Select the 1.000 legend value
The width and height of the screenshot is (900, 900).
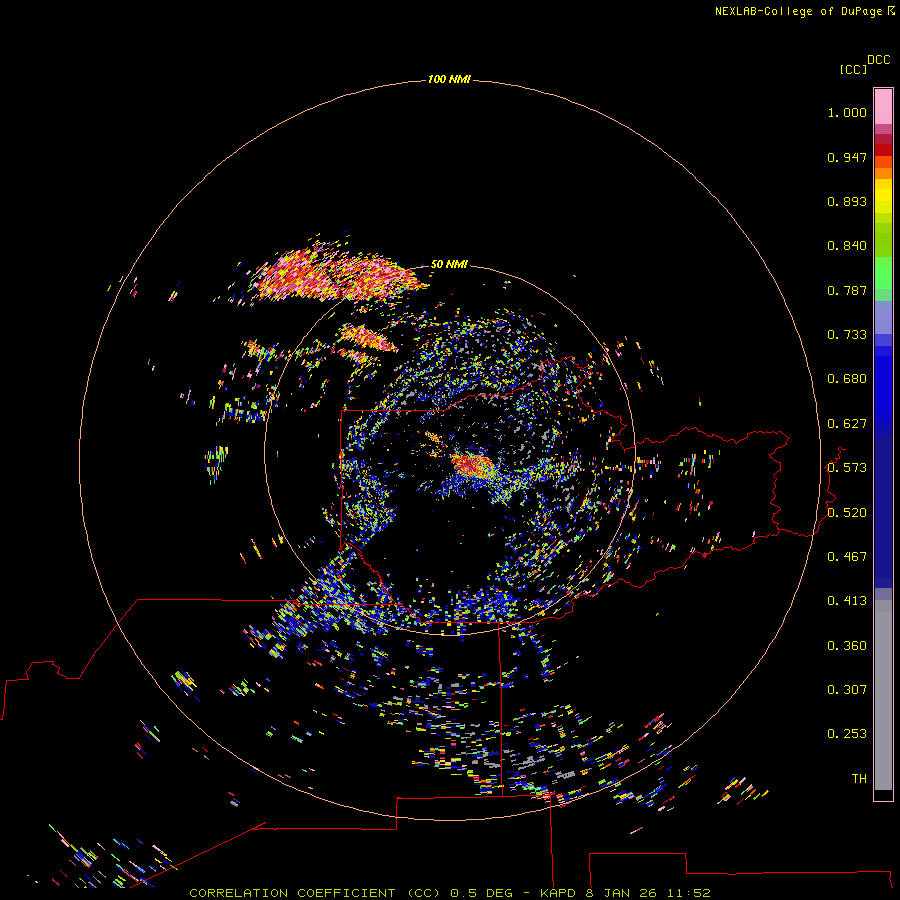[x=847, y=112]
